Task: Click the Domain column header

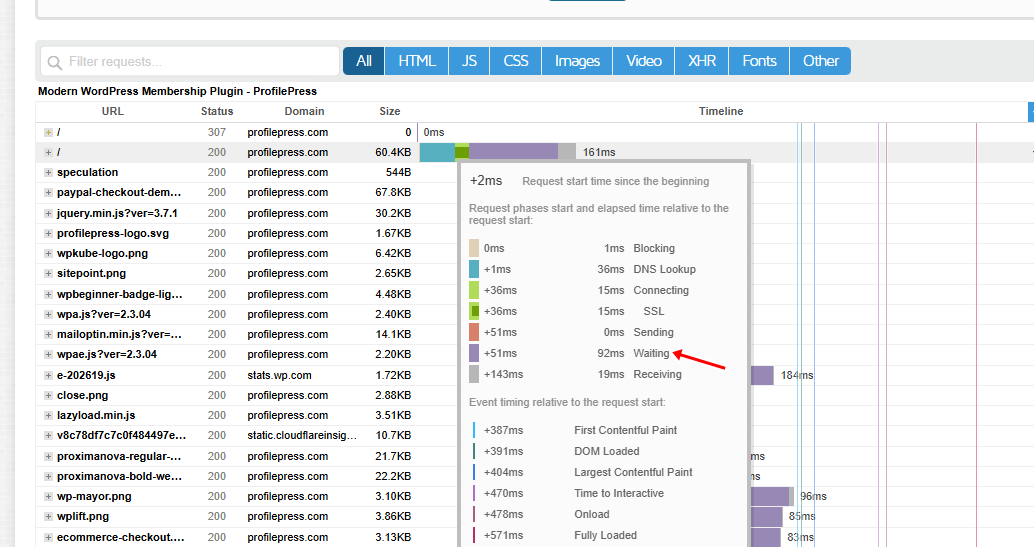Action: (304, 112)
